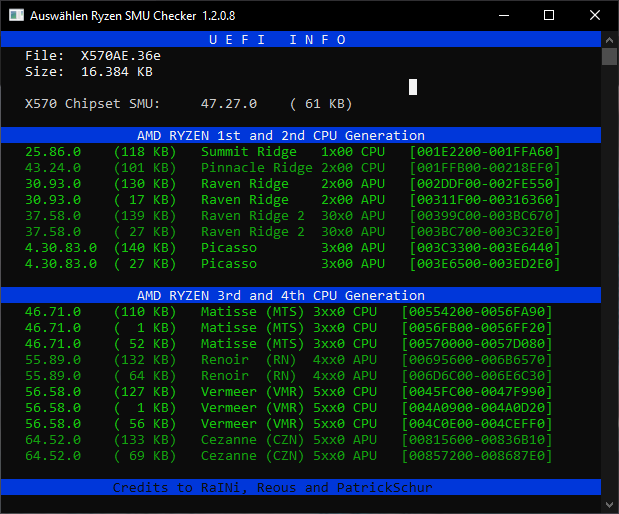619x514 pixels.
Task: Click the file name X570AE.36e
Action: coord(121,56)
